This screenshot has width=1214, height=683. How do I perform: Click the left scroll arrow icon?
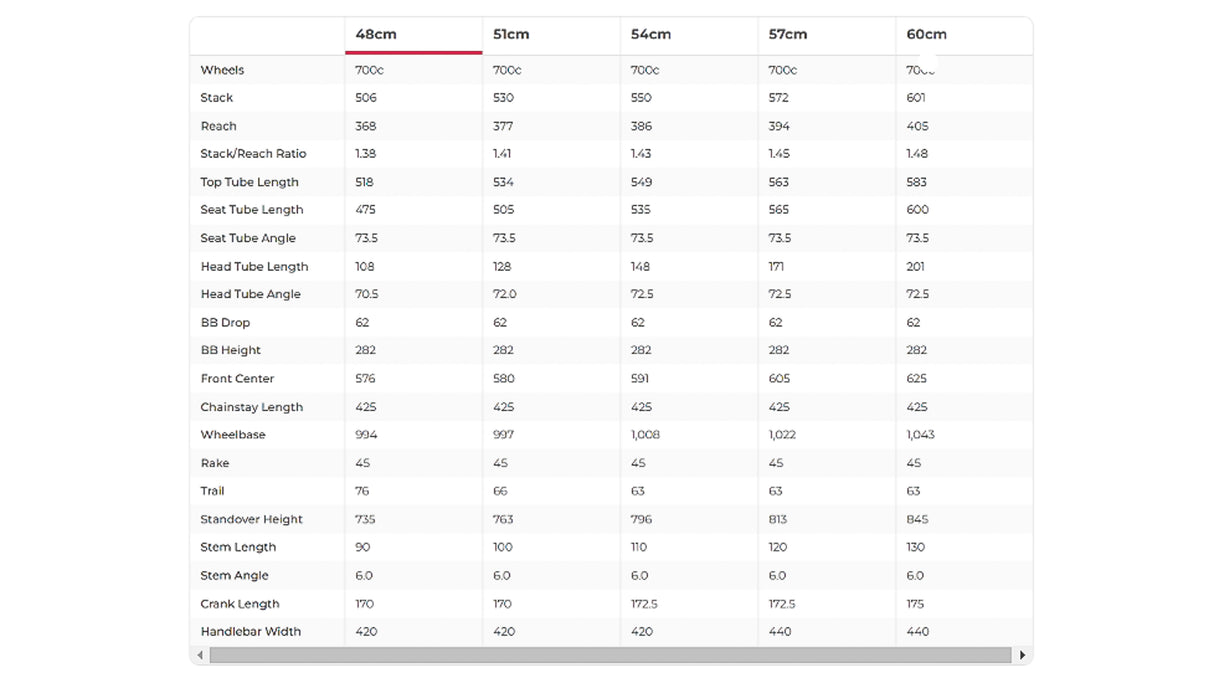click(200, 655)
